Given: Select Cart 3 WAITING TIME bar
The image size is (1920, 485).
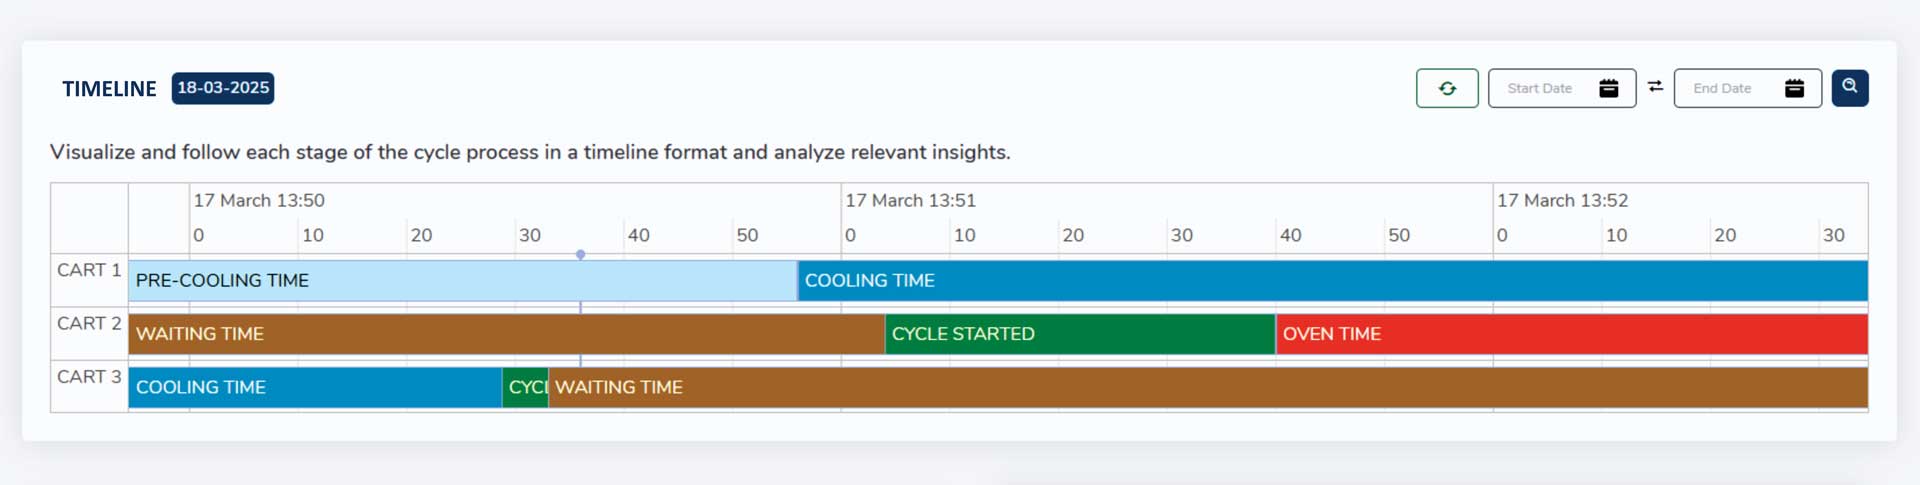Looking at the screenshot, I should click(x=1208, y=387).
